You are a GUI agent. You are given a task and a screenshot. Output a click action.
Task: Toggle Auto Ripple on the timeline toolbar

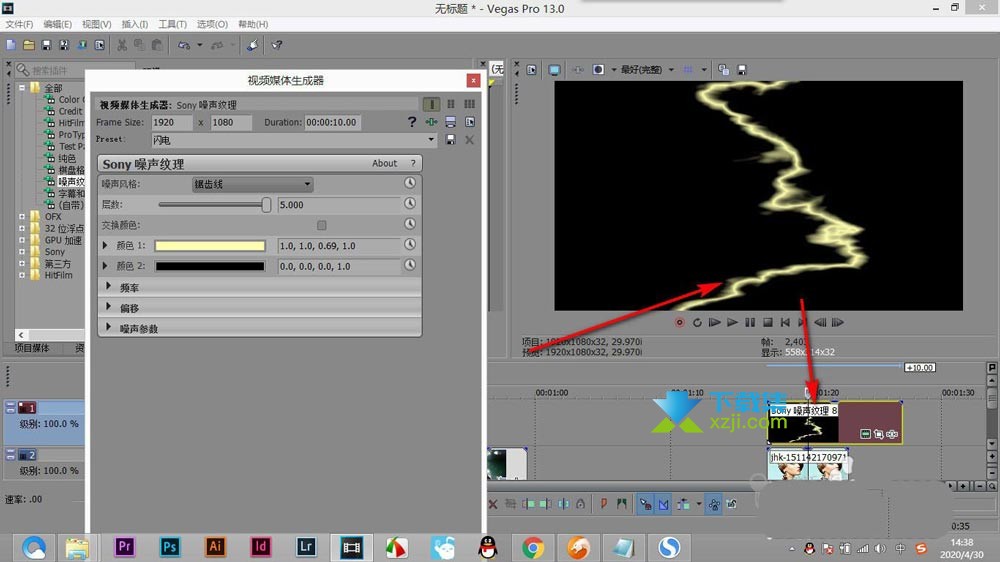coord(683,504)
